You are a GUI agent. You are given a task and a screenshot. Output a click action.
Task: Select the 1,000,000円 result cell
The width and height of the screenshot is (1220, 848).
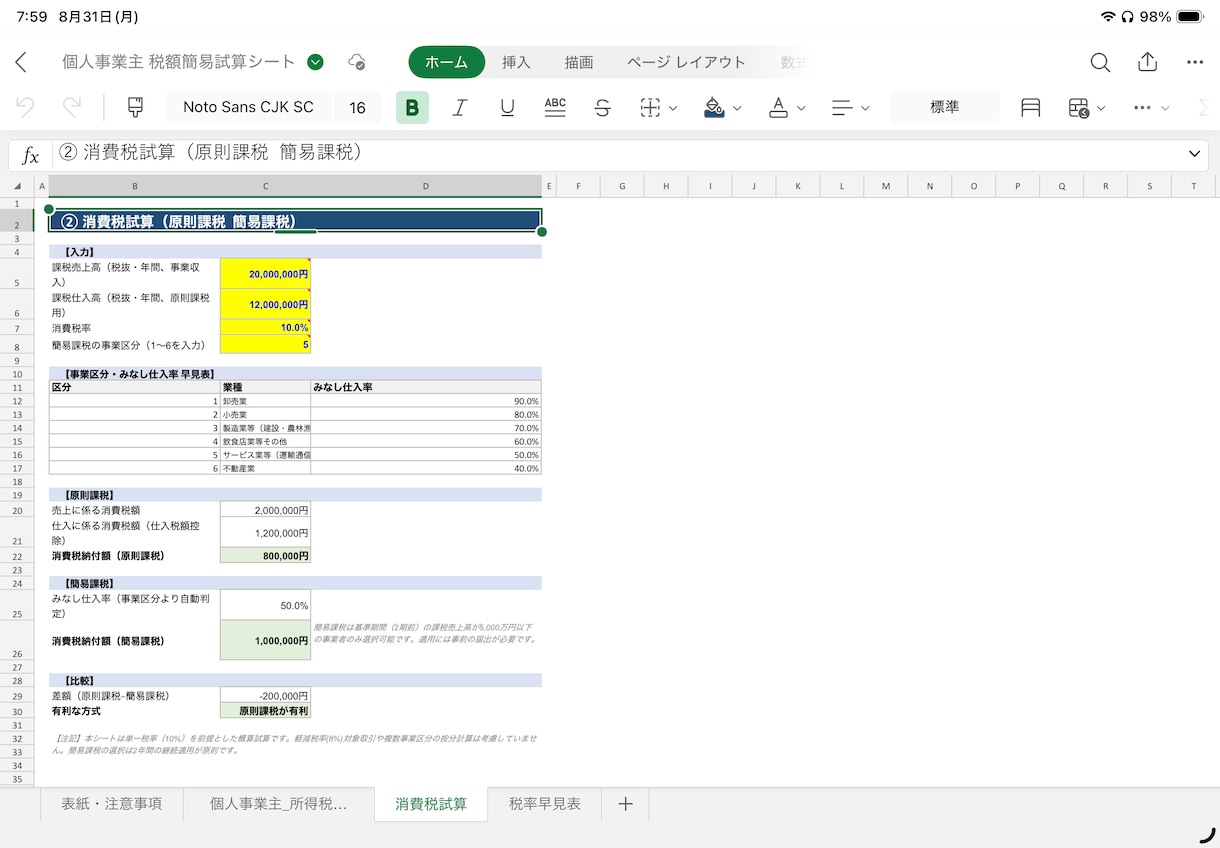click(x=265, y=640)
